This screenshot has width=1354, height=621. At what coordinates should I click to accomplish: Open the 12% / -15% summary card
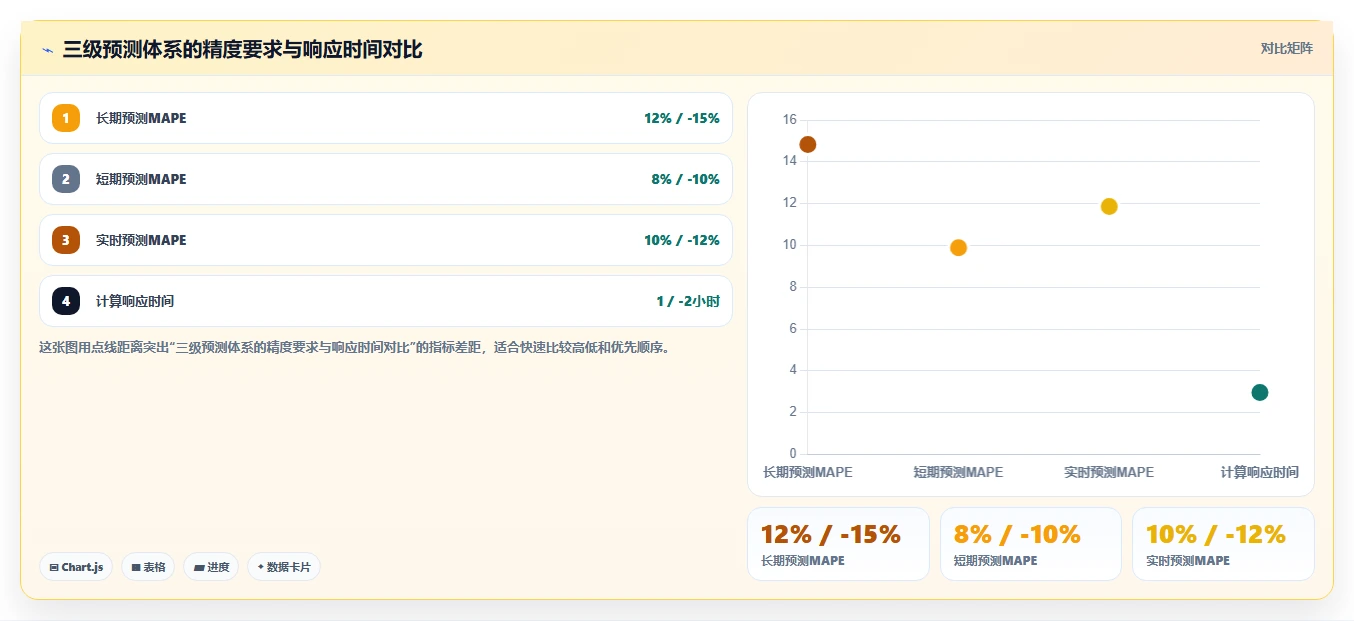point(838,544)
